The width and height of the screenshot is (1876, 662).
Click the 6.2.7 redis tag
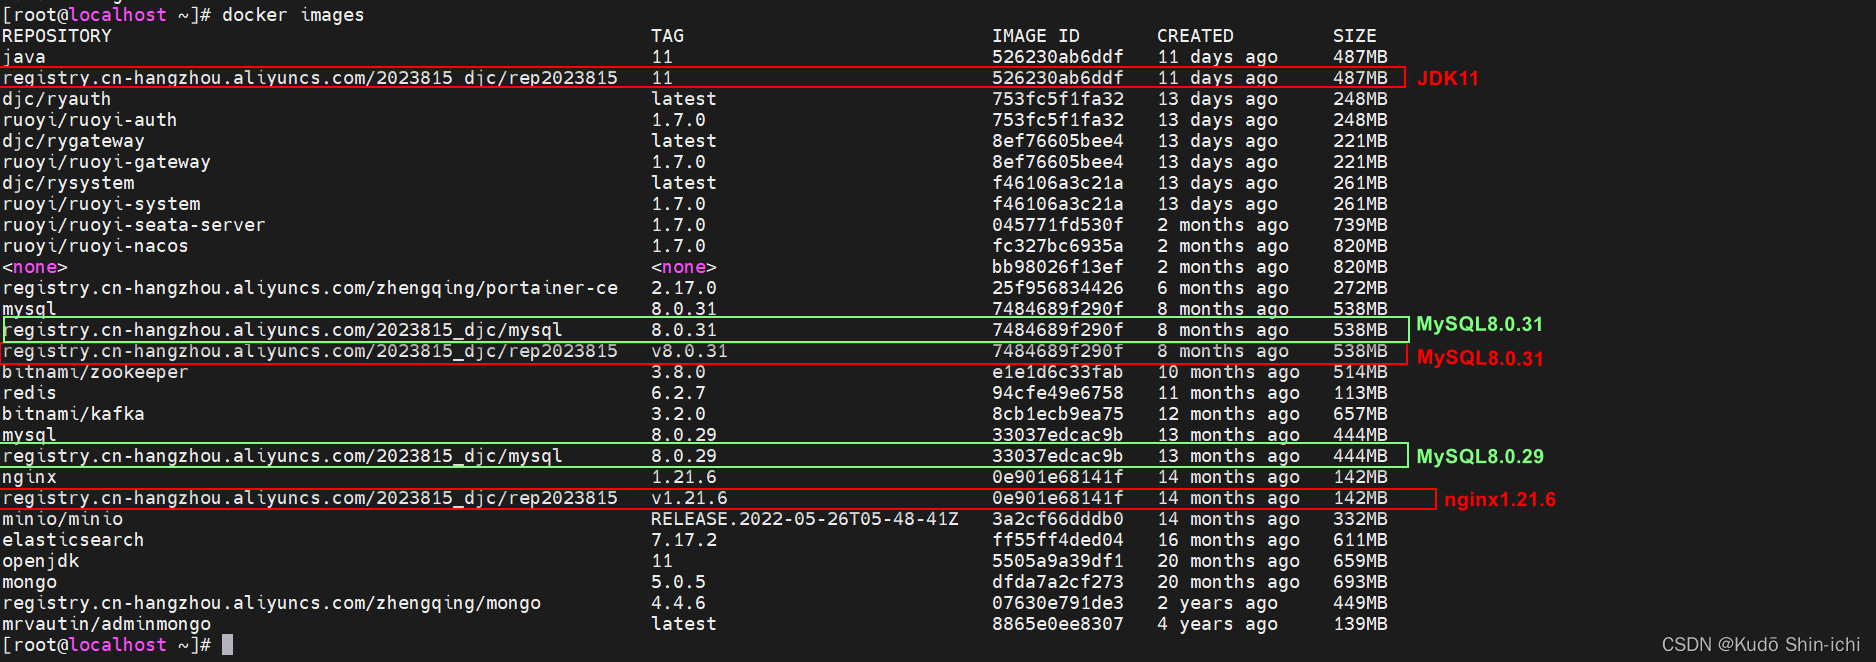[679, 393]
